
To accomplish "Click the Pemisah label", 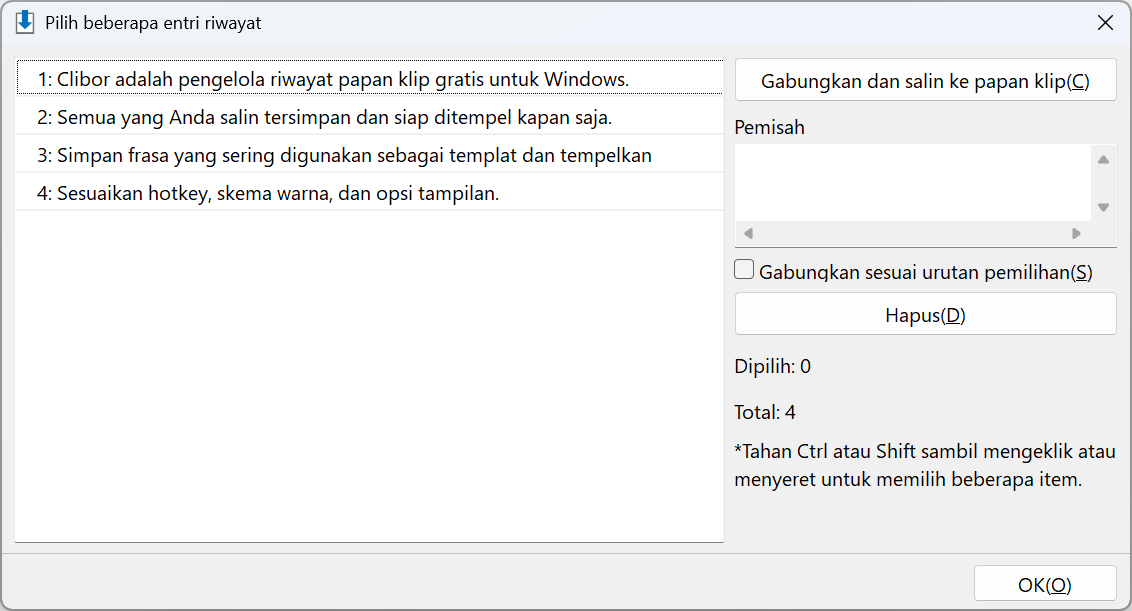I will tap(769, 127).
